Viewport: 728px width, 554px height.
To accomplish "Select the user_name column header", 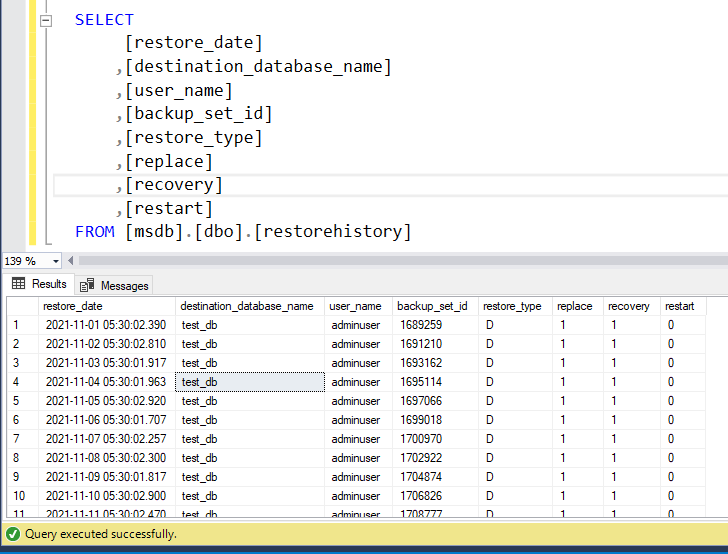I will click(358, 306).
